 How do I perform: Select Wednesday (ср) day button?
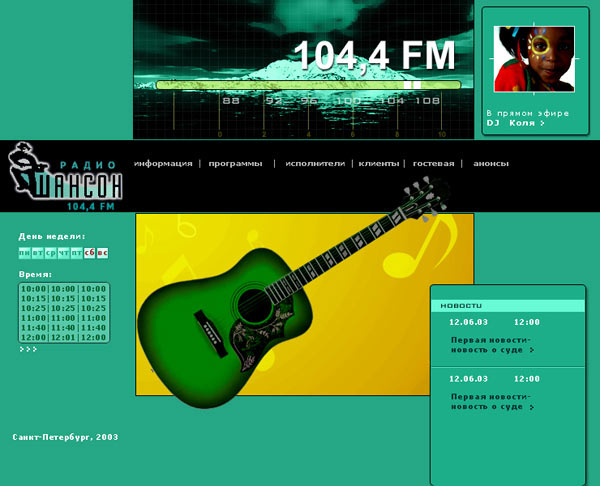point(51,252)
